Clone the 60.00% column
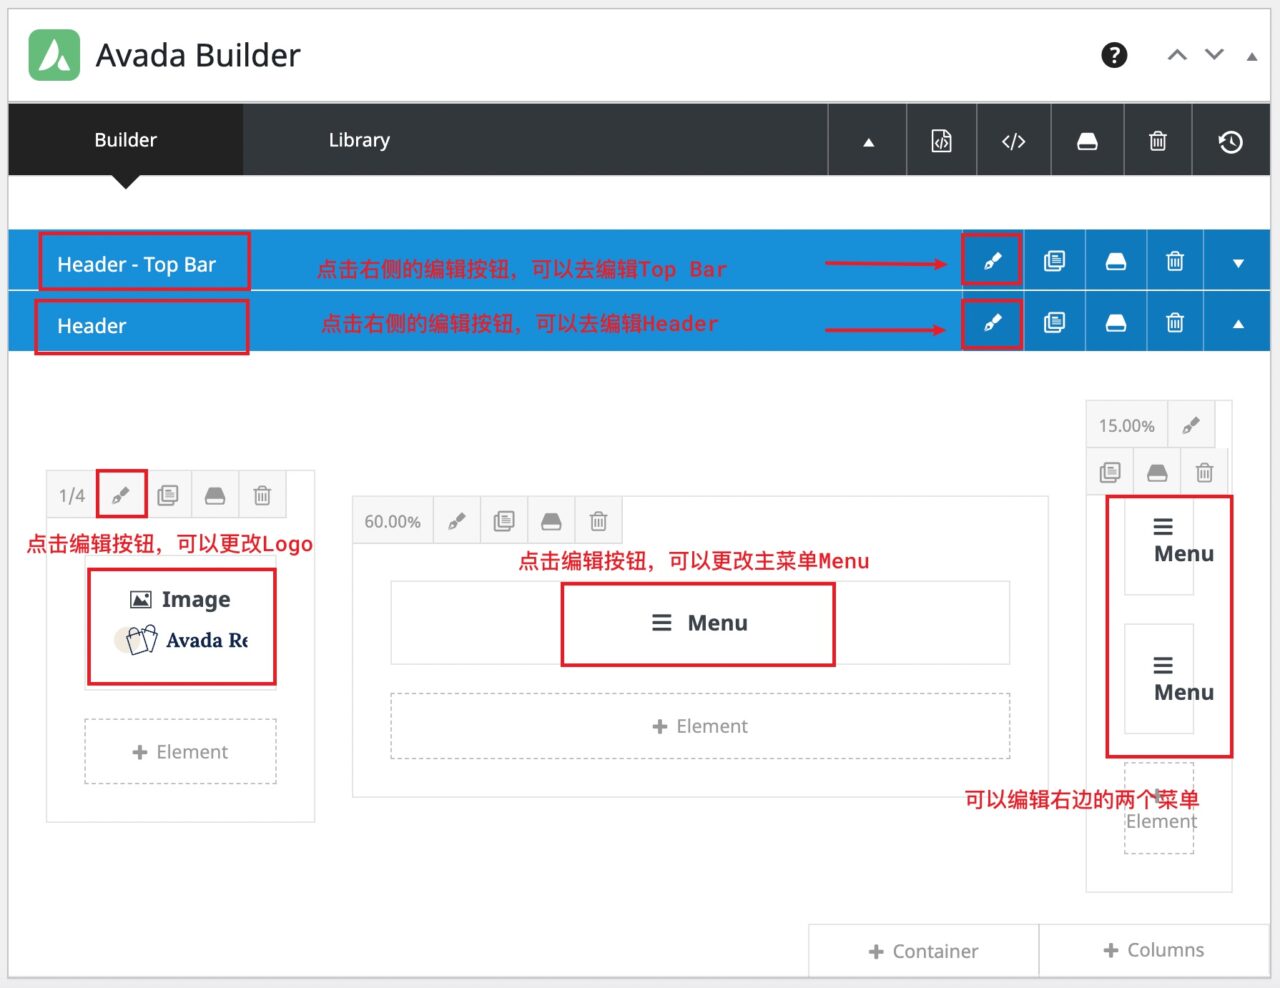Screen dimensions: 1280x988 click(504, 521)
